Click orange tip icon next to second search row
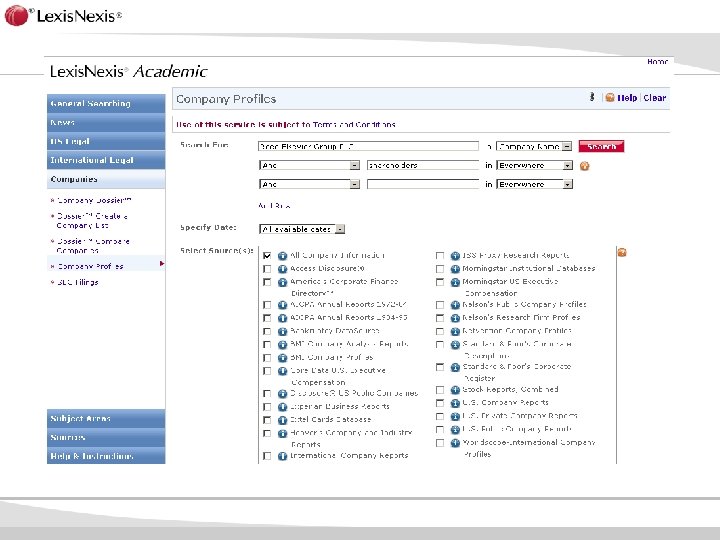 (585, 166)
